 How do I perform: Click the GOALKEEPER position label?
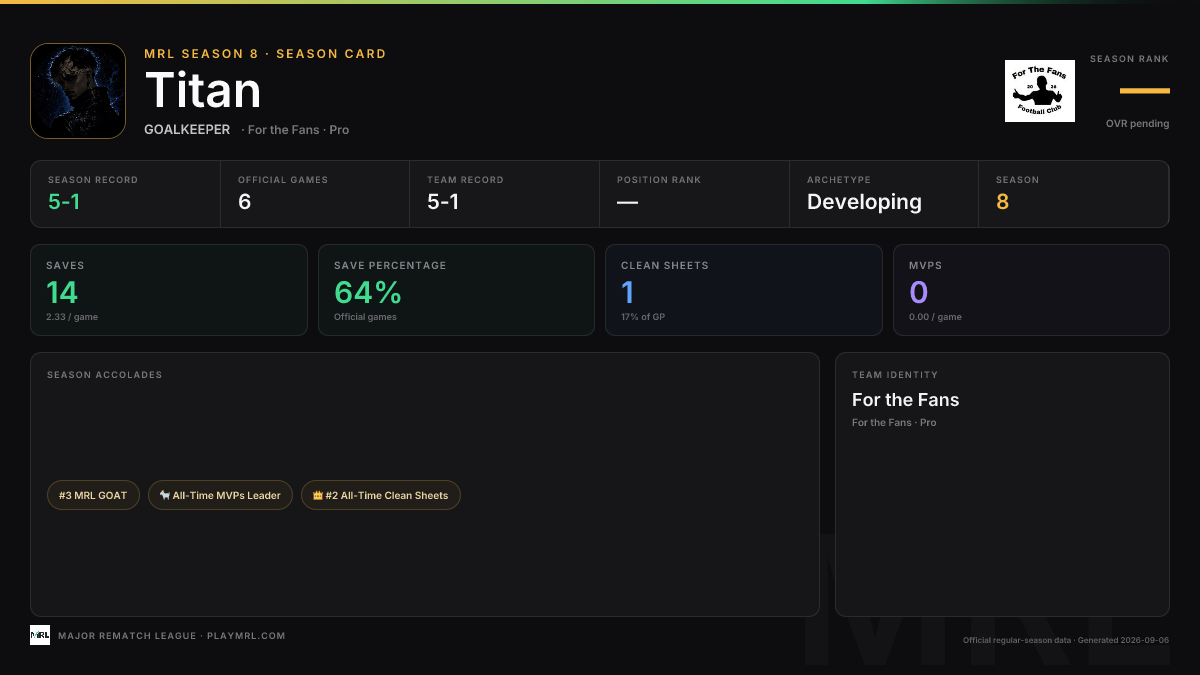(x=187, y=130)
